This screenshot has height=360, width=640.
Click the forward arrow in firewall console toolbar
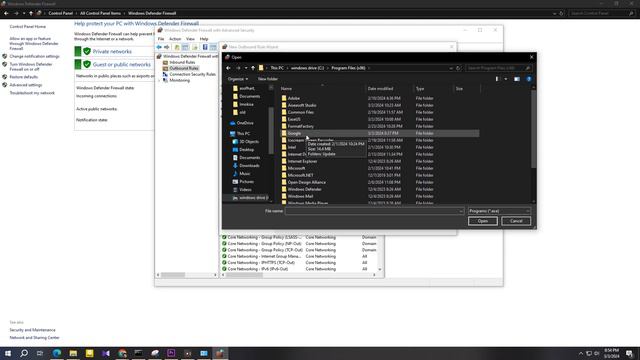coord(167,47)
